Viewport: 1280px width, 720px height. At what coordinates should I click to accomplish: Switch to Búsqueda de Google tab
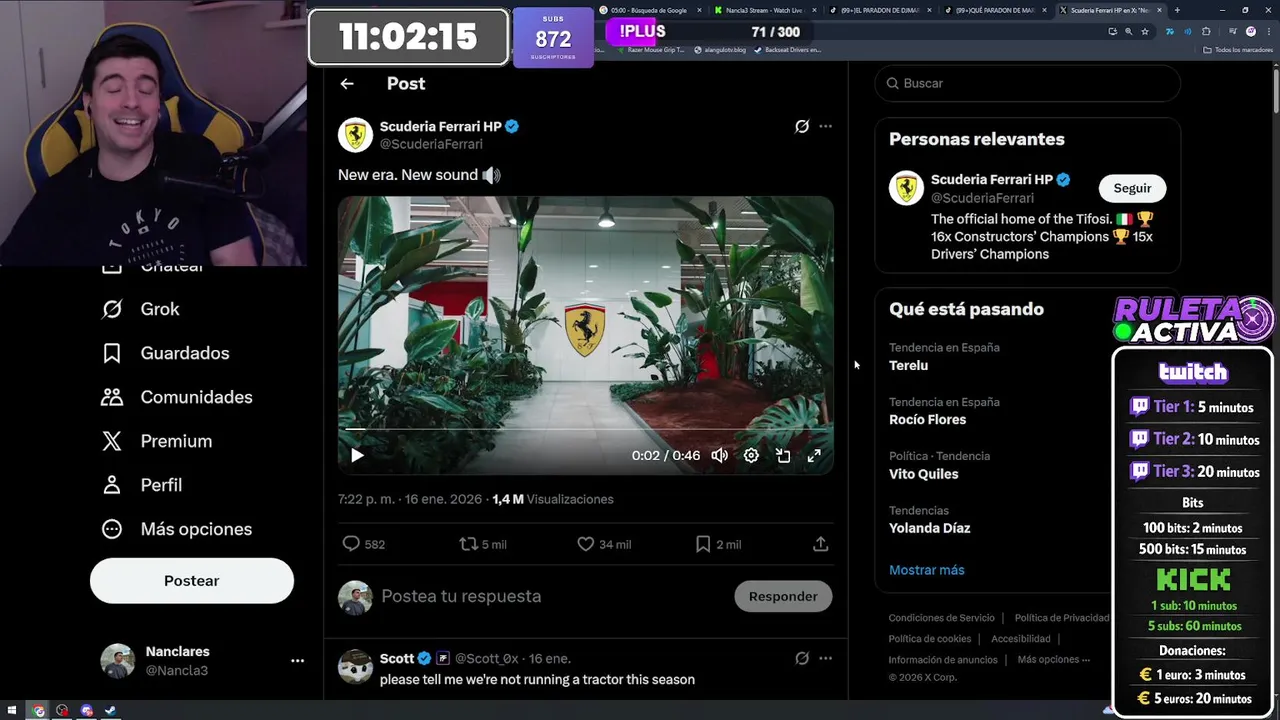[x=650, y=10]
